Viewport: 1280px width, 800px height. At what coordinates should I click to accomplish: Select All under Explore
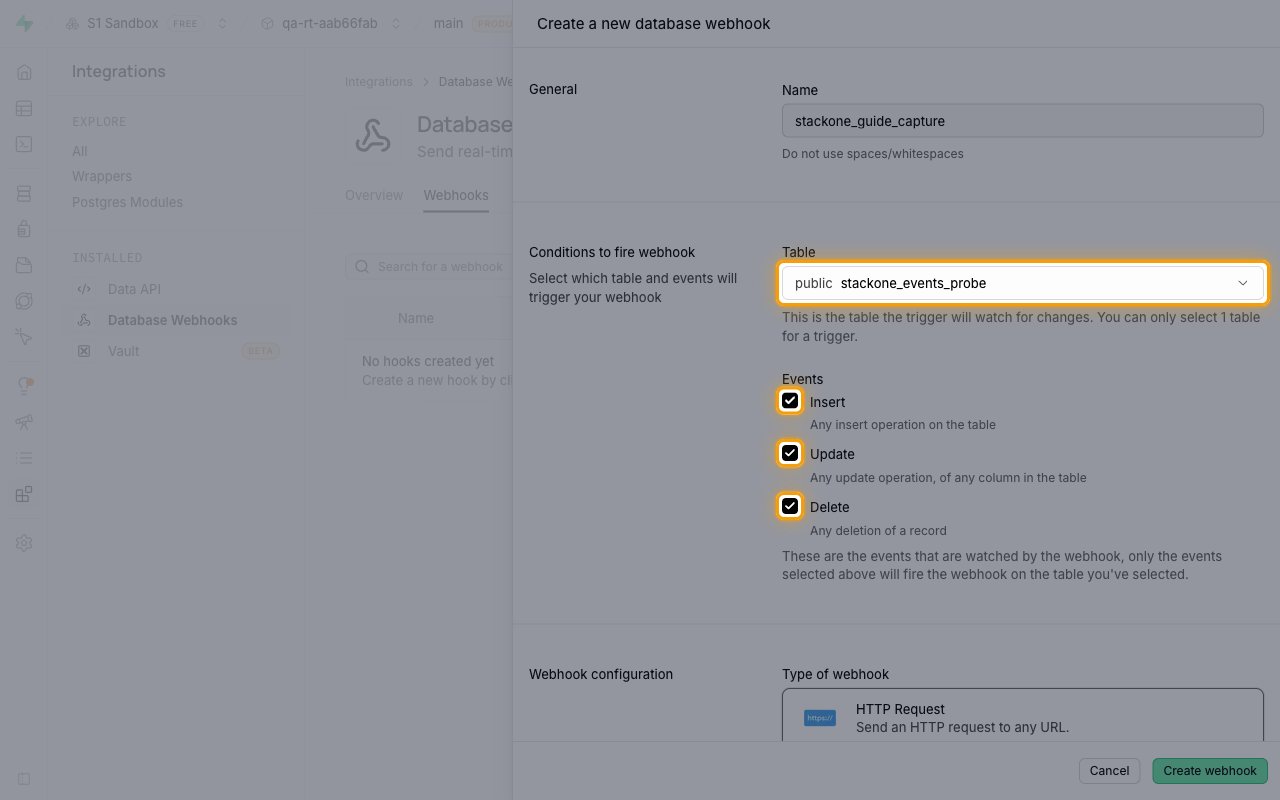pos(80,151)
